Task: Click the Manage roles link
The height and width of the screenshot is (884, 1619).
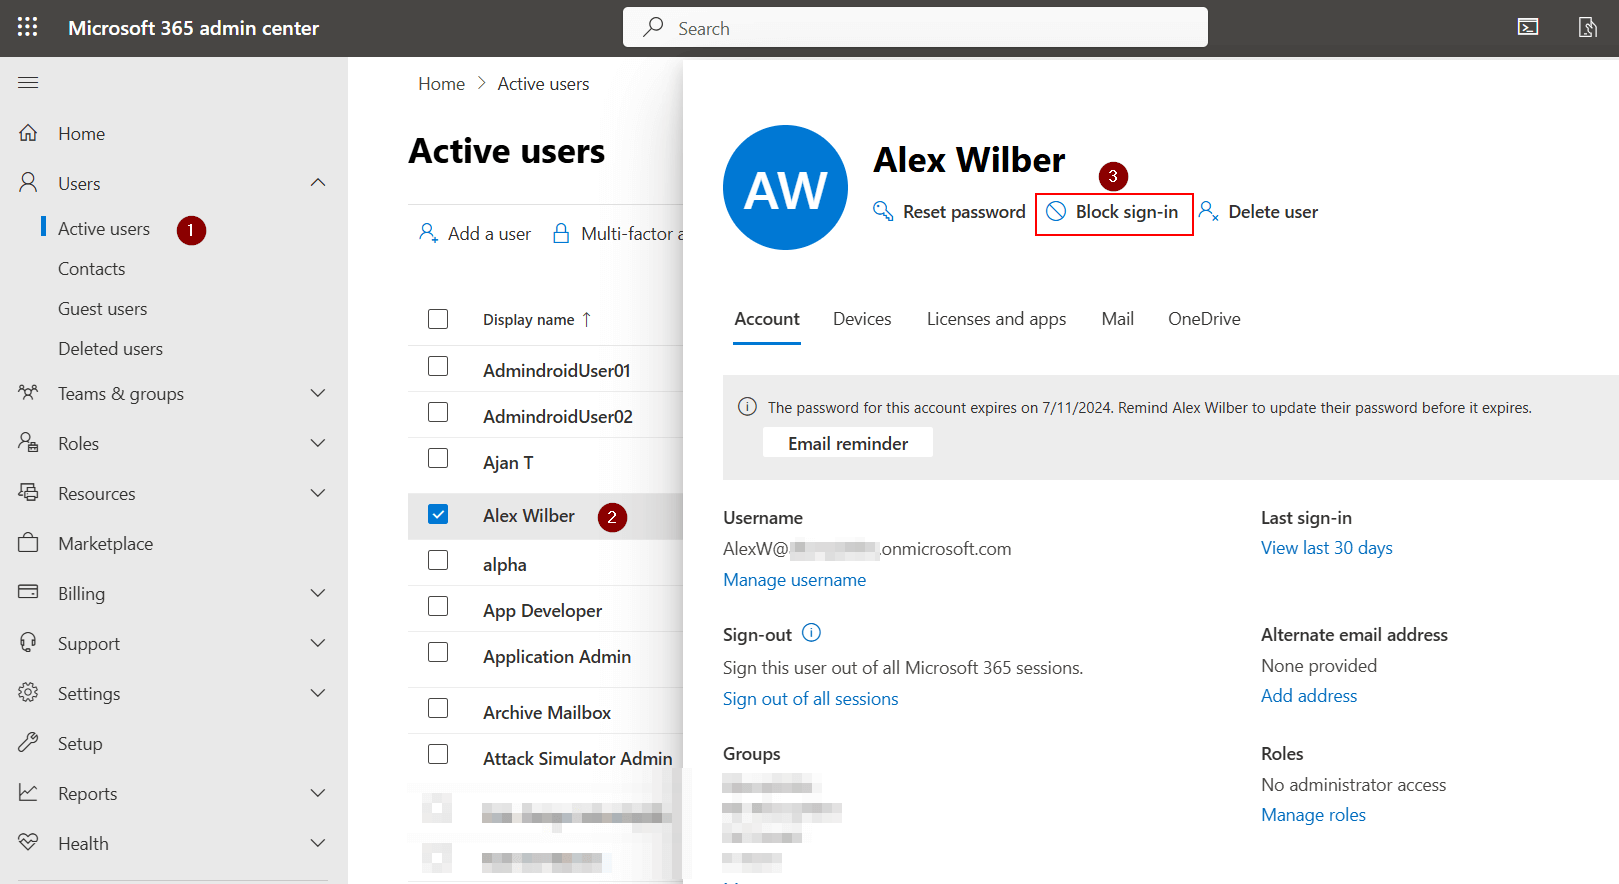Action: tap(1313, 815)
